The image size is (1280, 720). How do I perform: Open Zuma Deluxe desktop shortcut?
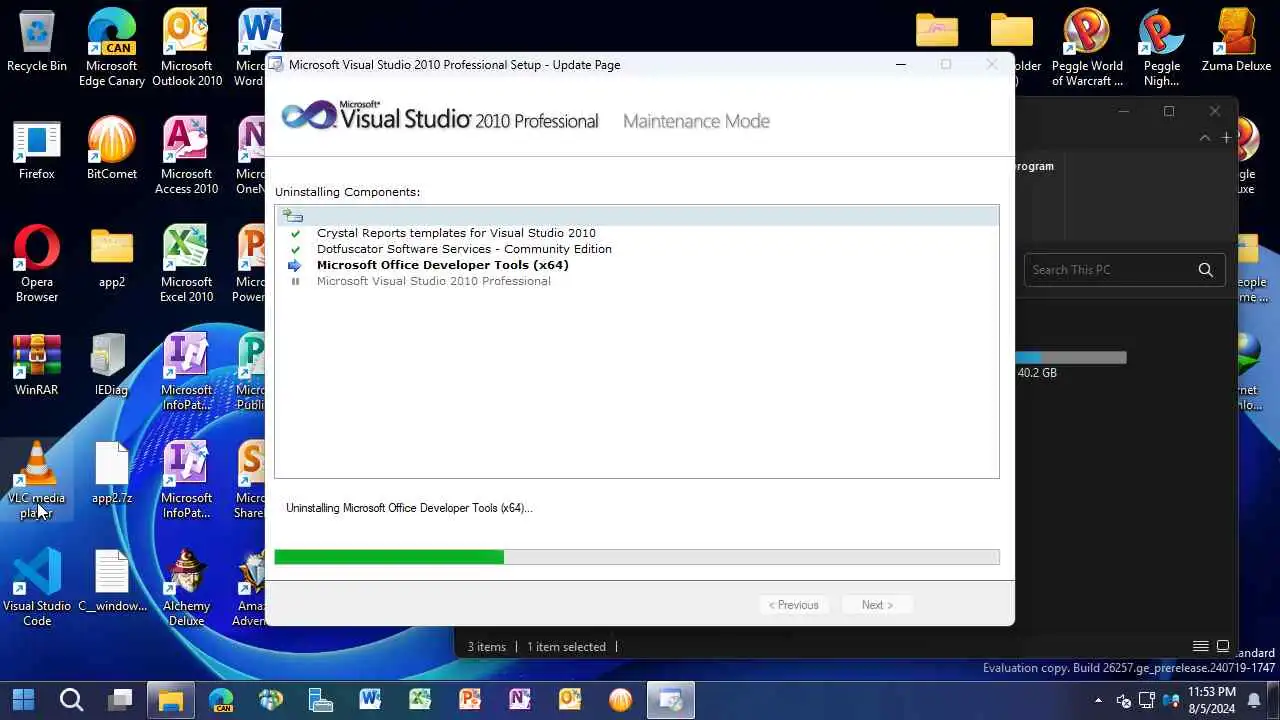(x=1236, y=42)
